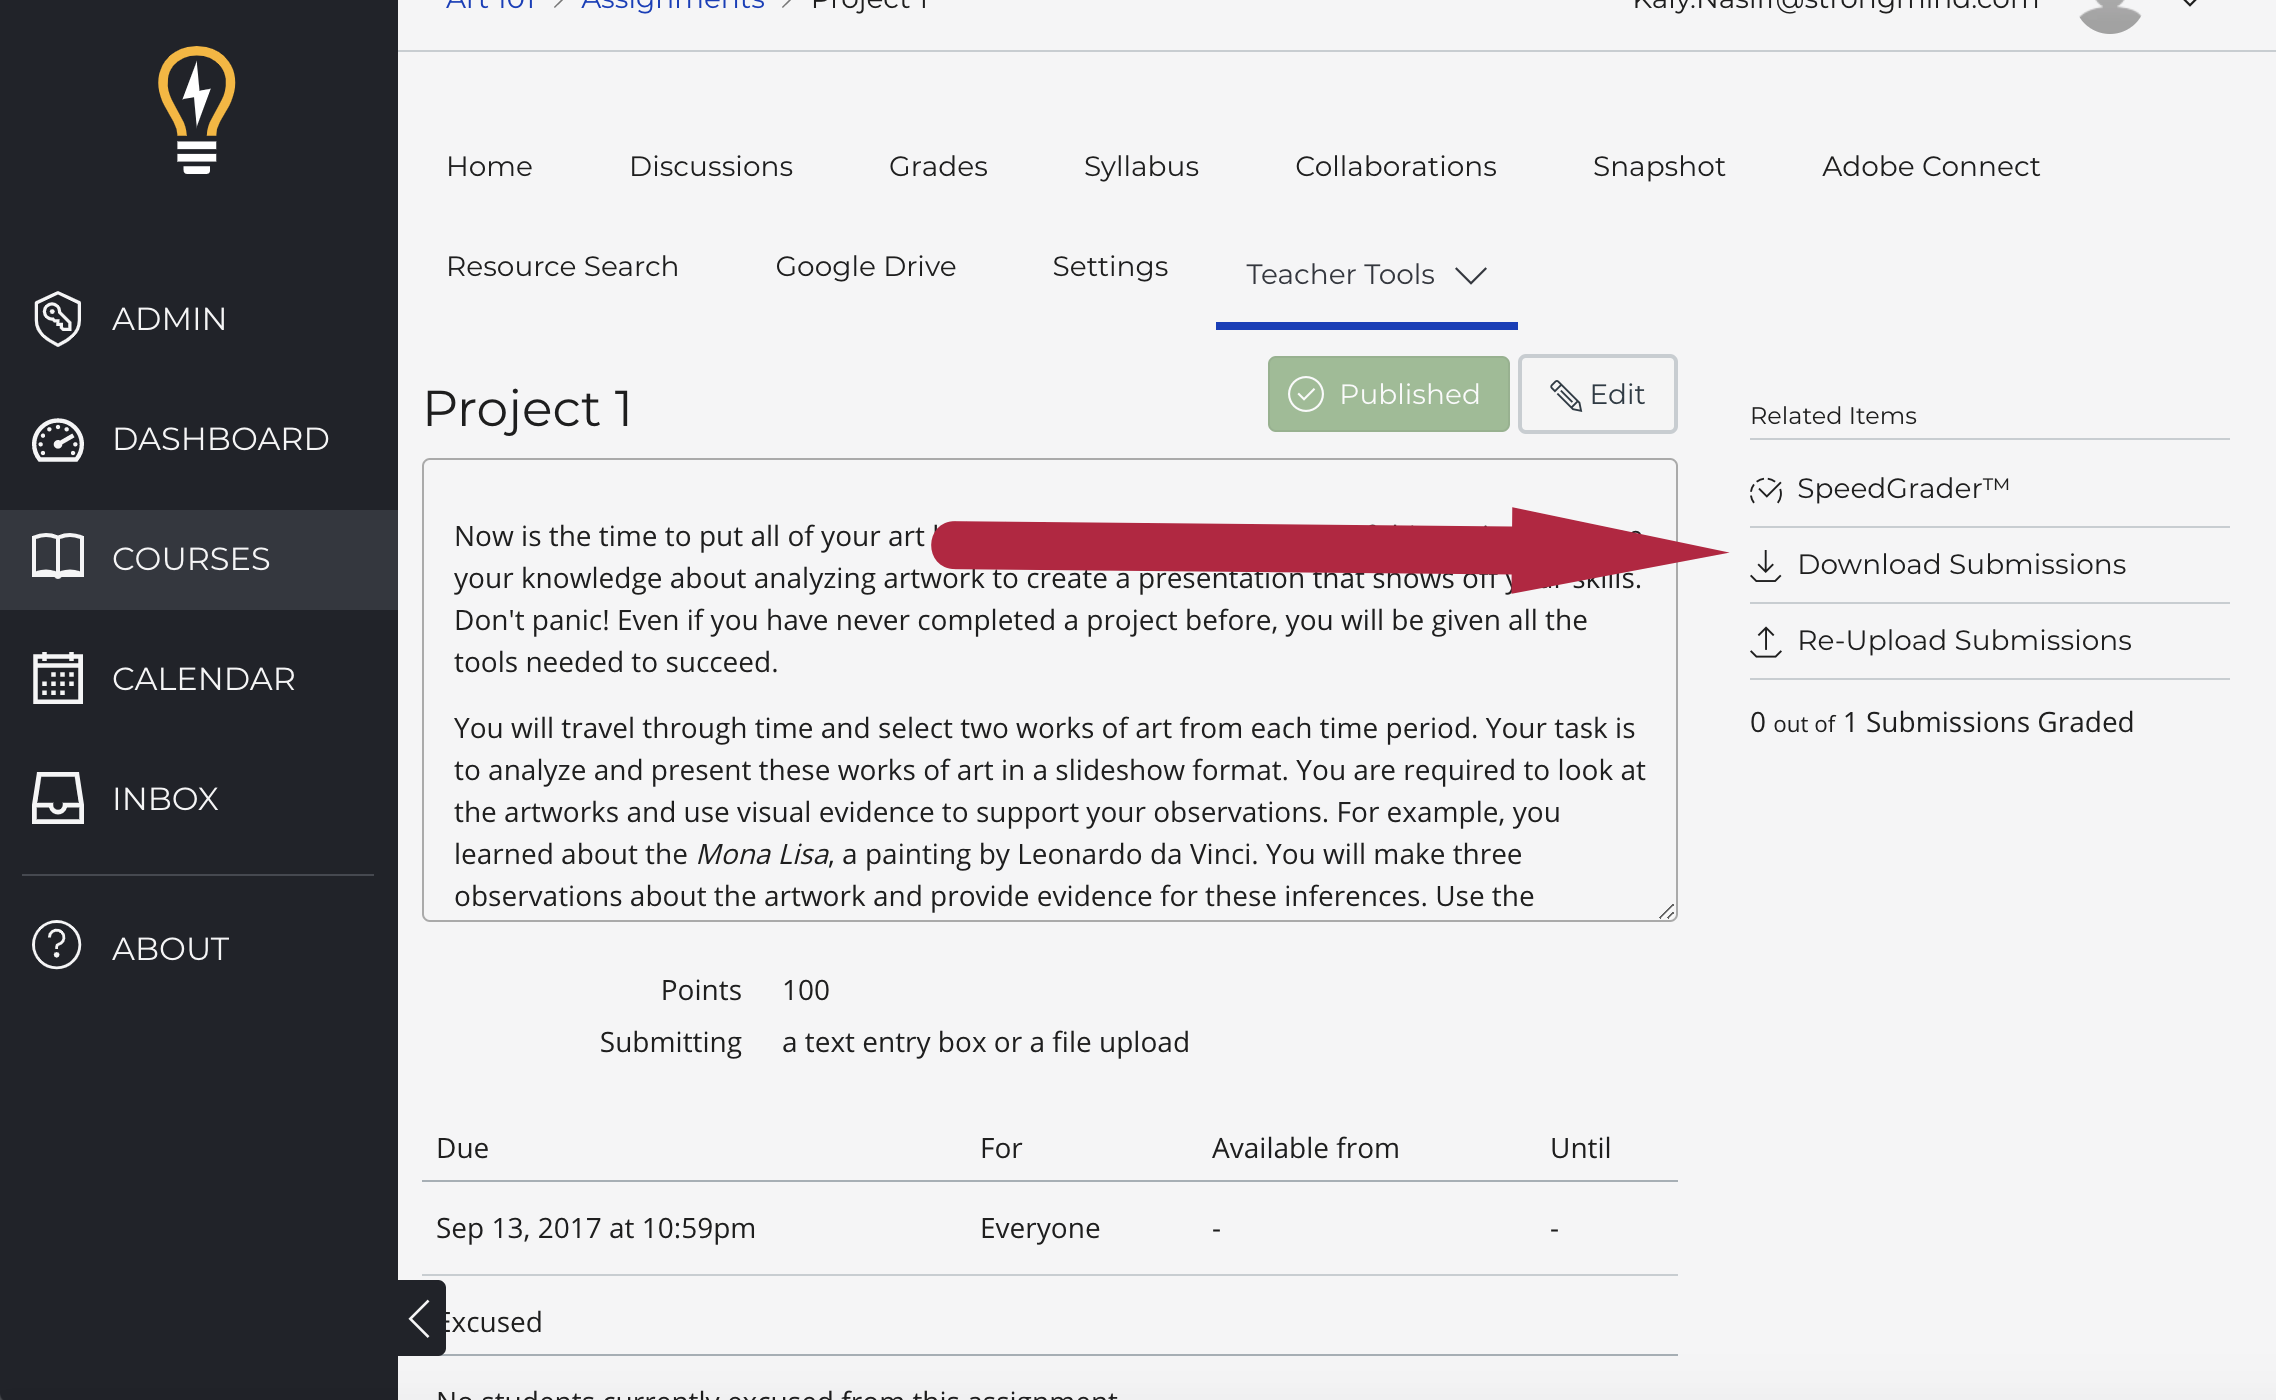The height and width of the screenshot is (1400, 2276).
Task: Expand the Teacher Tools chevron
Action: (1471, 275)
